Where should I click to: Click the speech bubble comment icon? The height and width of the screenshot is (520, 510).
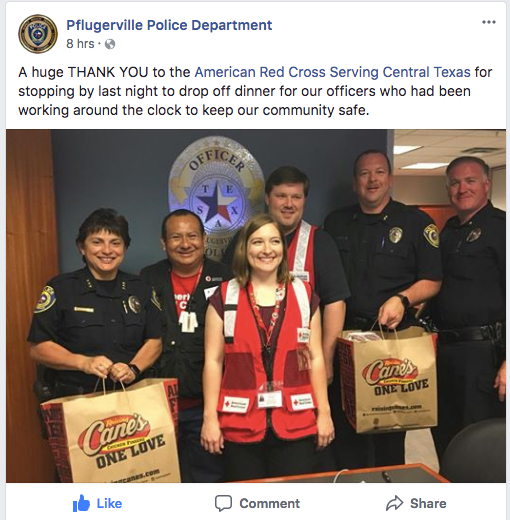tap(223, 503)
